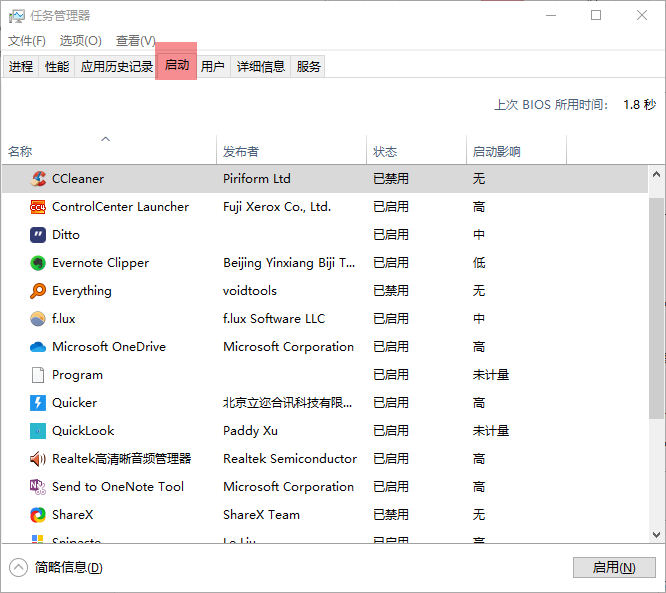Select the Quicker lightning icon
Image resolution: width=666 pixels, height=593 pixels.
click(38, 403)
